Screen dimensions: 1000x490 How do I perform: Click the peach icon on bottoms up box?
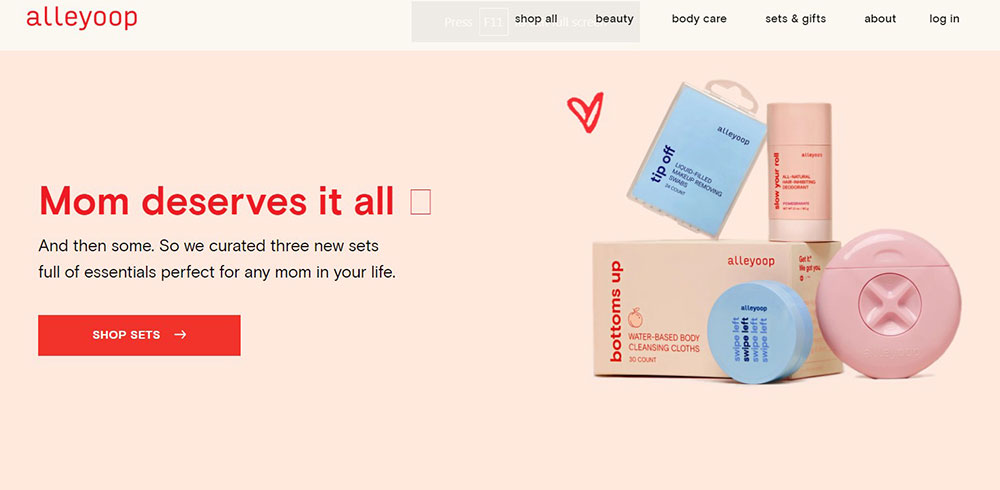pos(635,316)
